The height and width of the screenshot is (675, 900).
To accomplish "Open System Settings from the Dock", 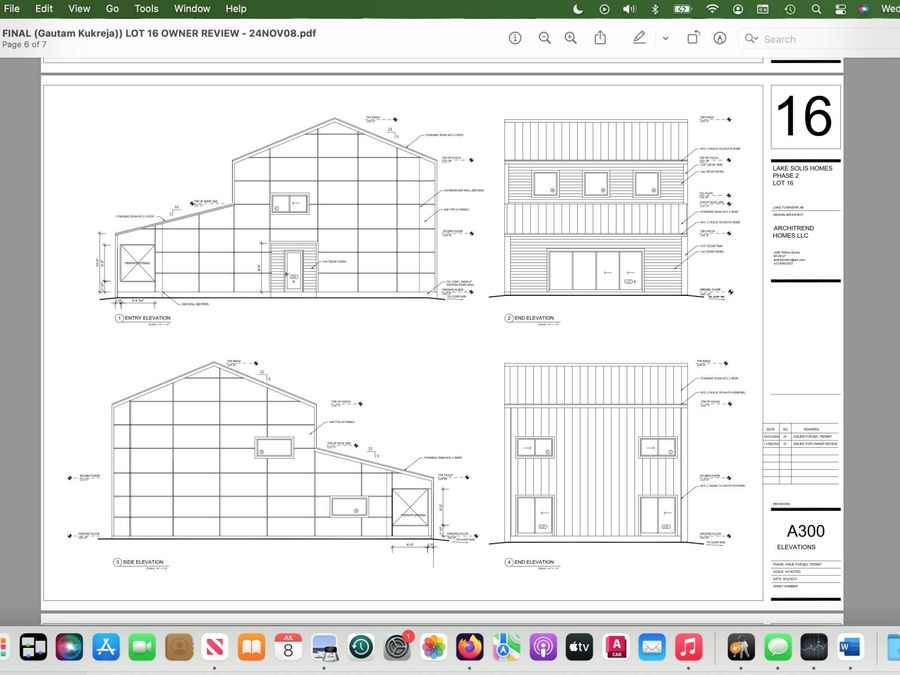I will [397, 647].
